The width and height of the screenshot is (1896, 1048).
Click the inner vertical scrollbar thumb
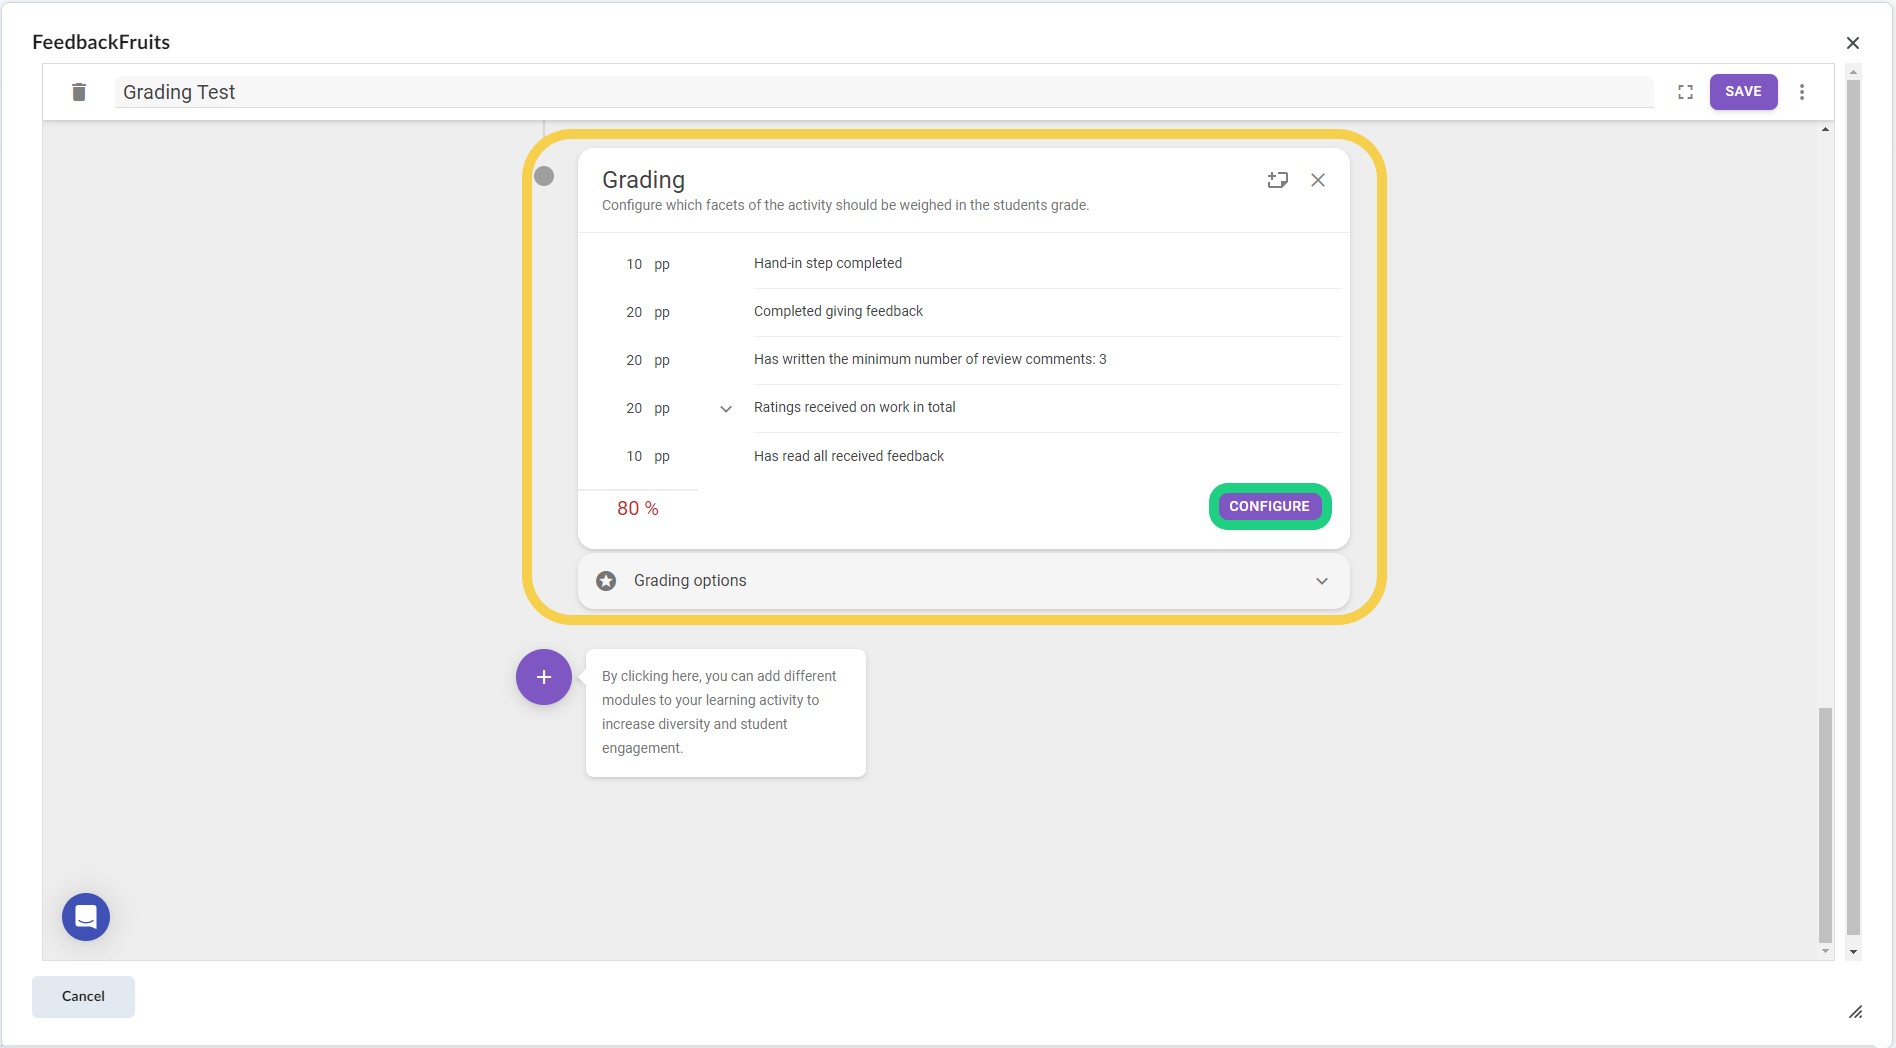click(x=1825, y=824)
